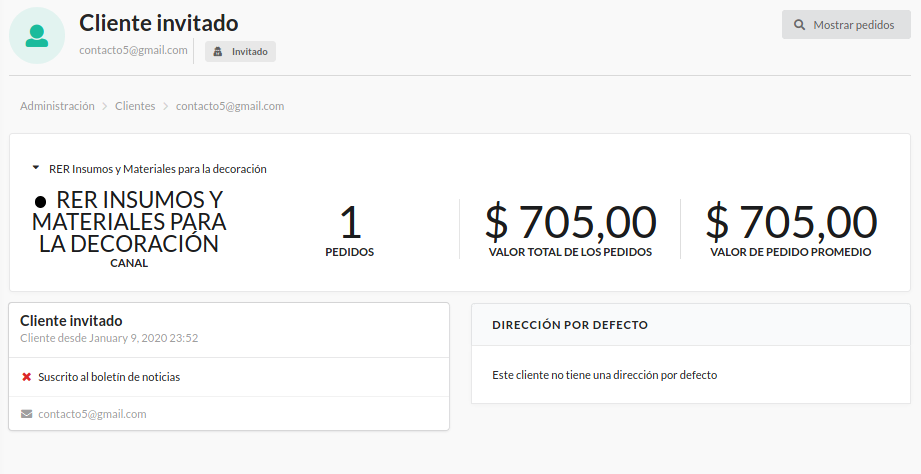Click the VALOR TOTAL DE LOS PEDIDOS caption

570,252
